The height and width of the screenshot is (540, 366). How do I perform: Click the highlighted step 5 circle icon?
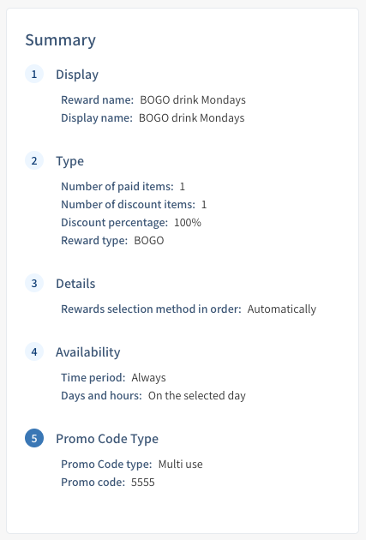click(x=34, y=438)
